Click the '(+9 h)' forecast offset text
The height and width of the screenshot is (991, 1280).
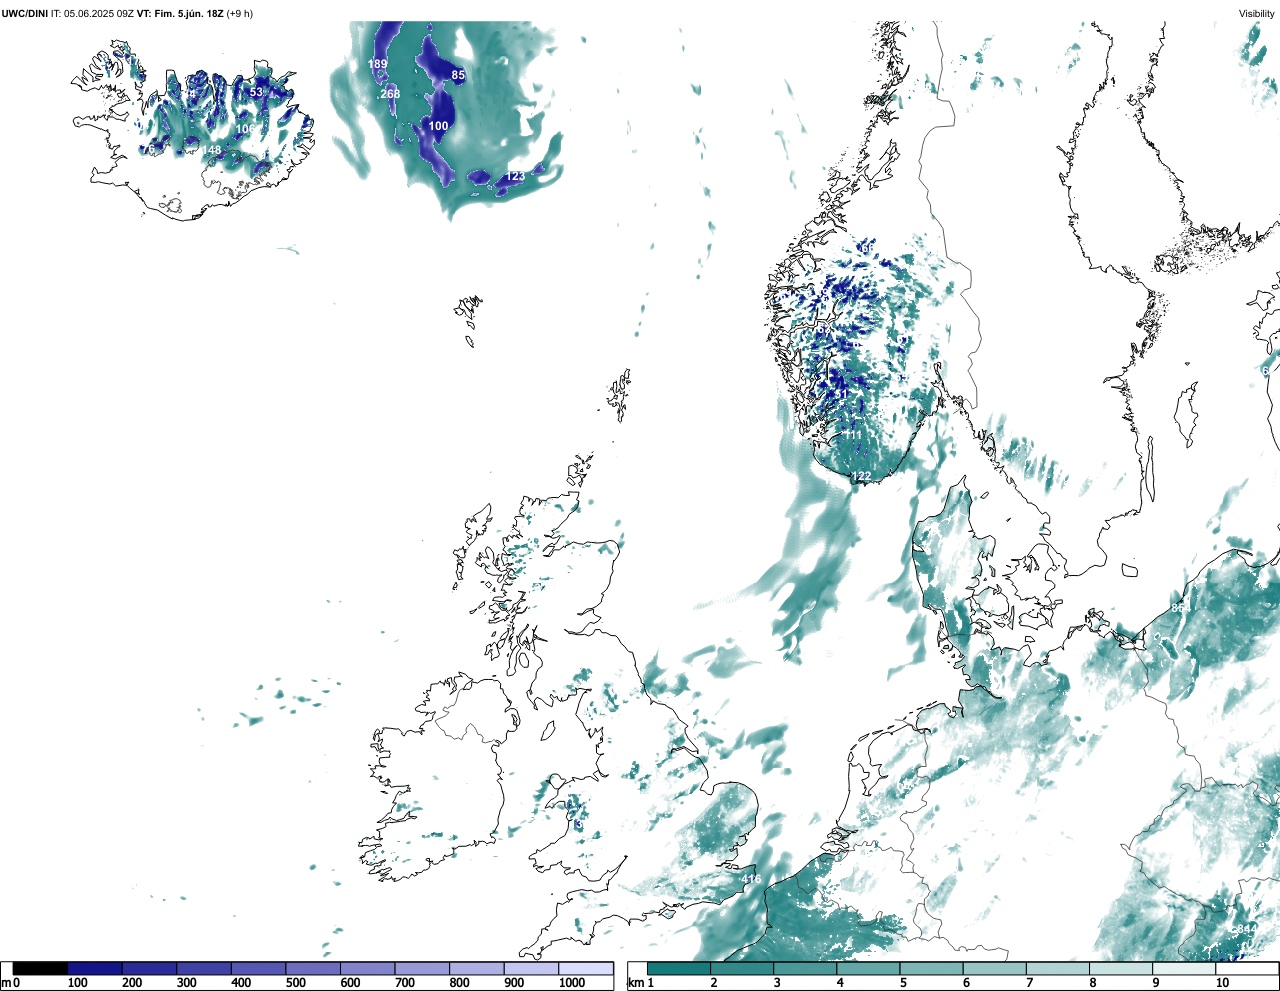[240, 14]
